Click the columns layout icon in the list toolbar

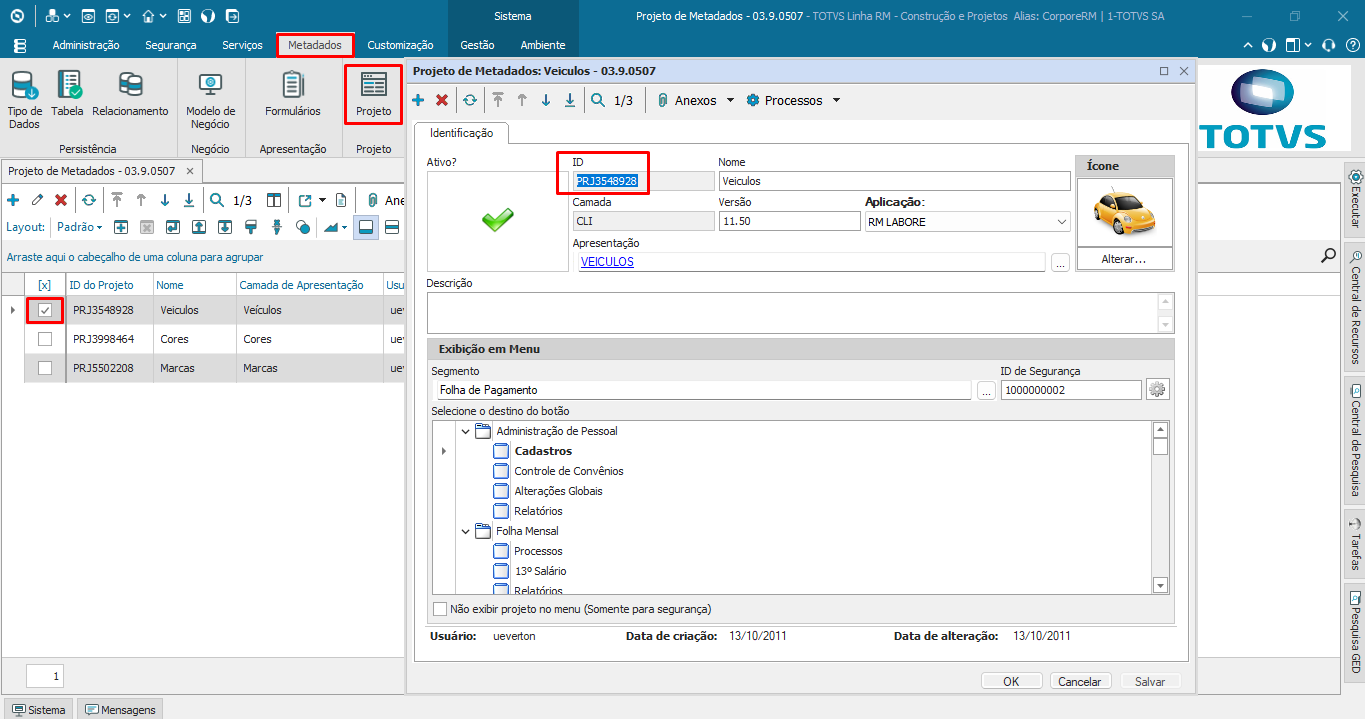click(274, 200)
